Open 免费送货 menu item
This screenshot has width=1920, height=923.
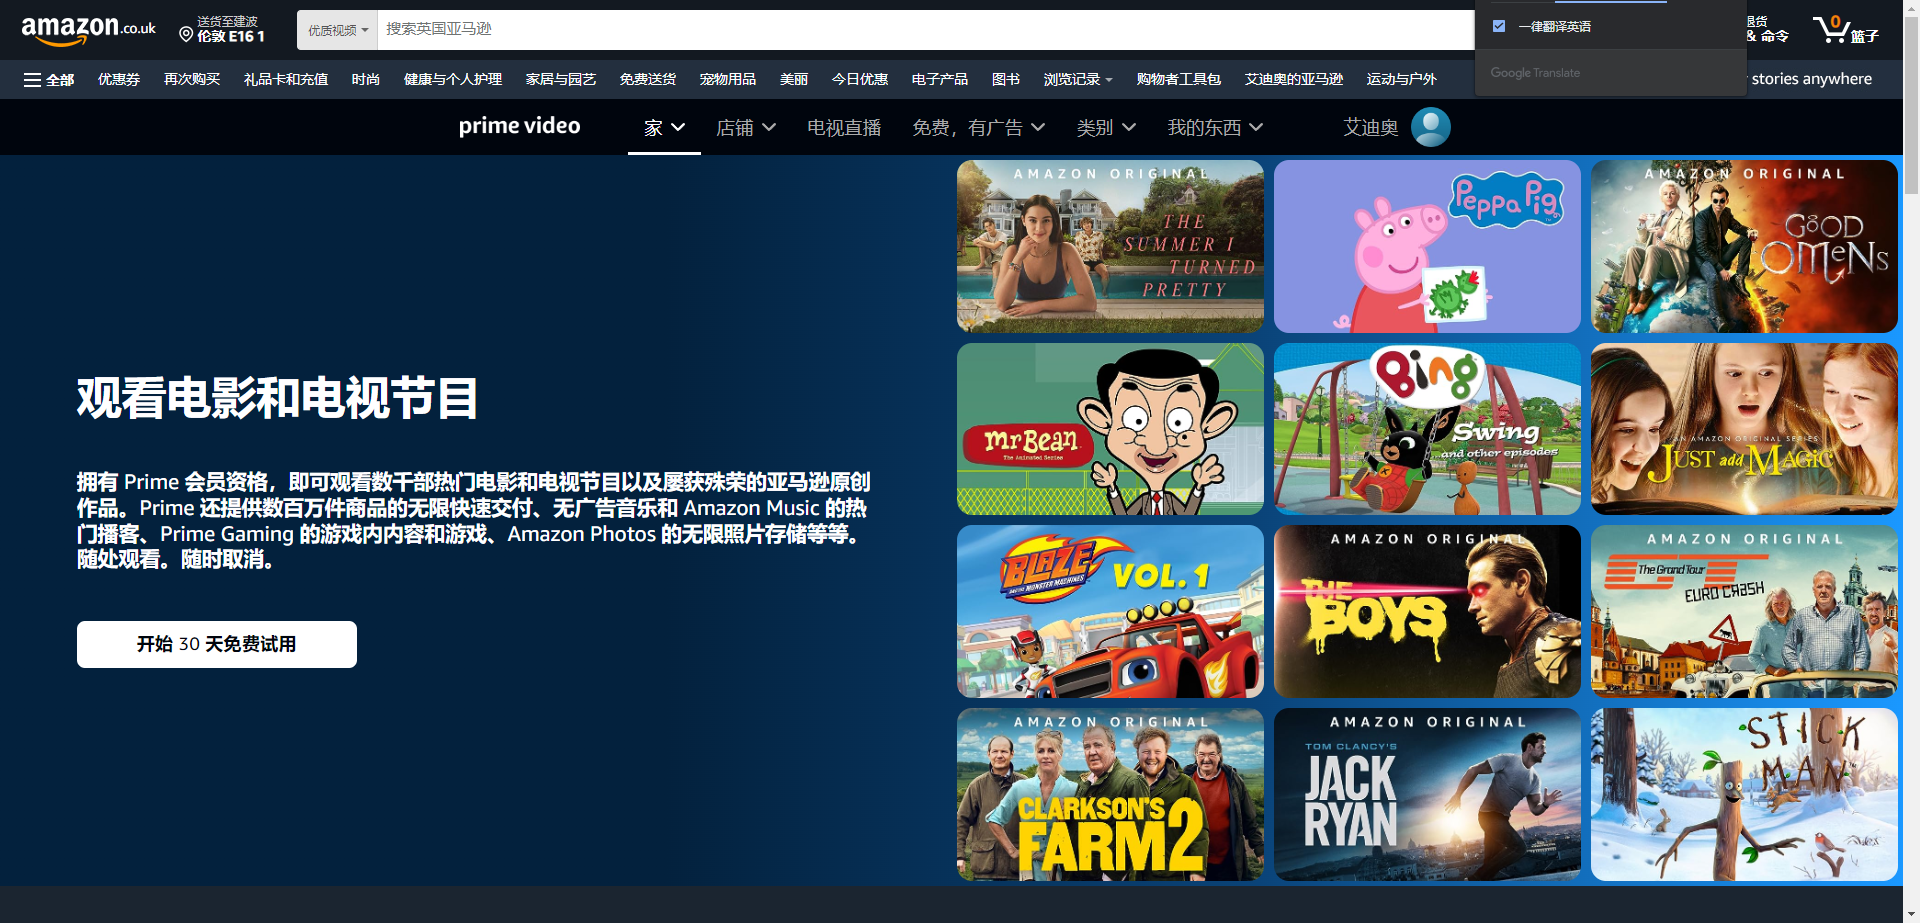(648, 79)
